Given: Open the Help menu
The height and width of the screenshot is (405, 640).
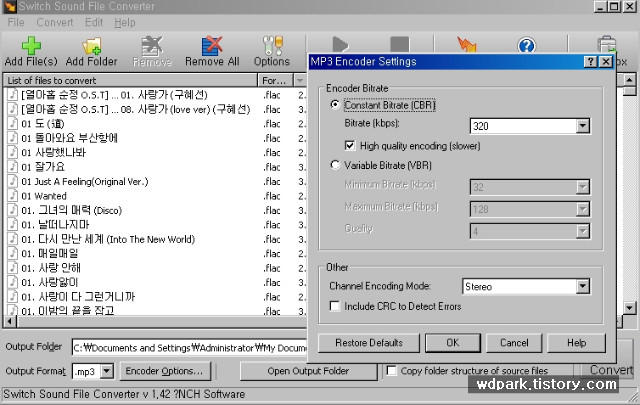Looking at the screenshot, I should point(124,22).
